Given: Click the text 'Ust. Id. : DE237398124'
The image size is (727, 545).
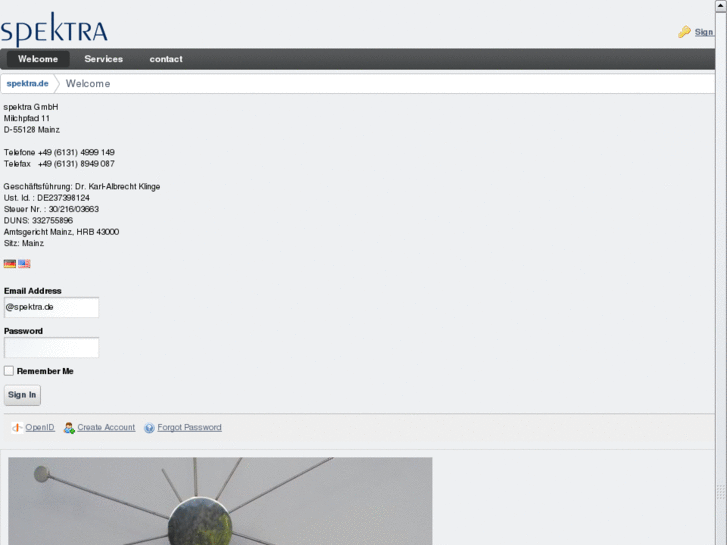Looking at the screenshot, I should 46,198.
